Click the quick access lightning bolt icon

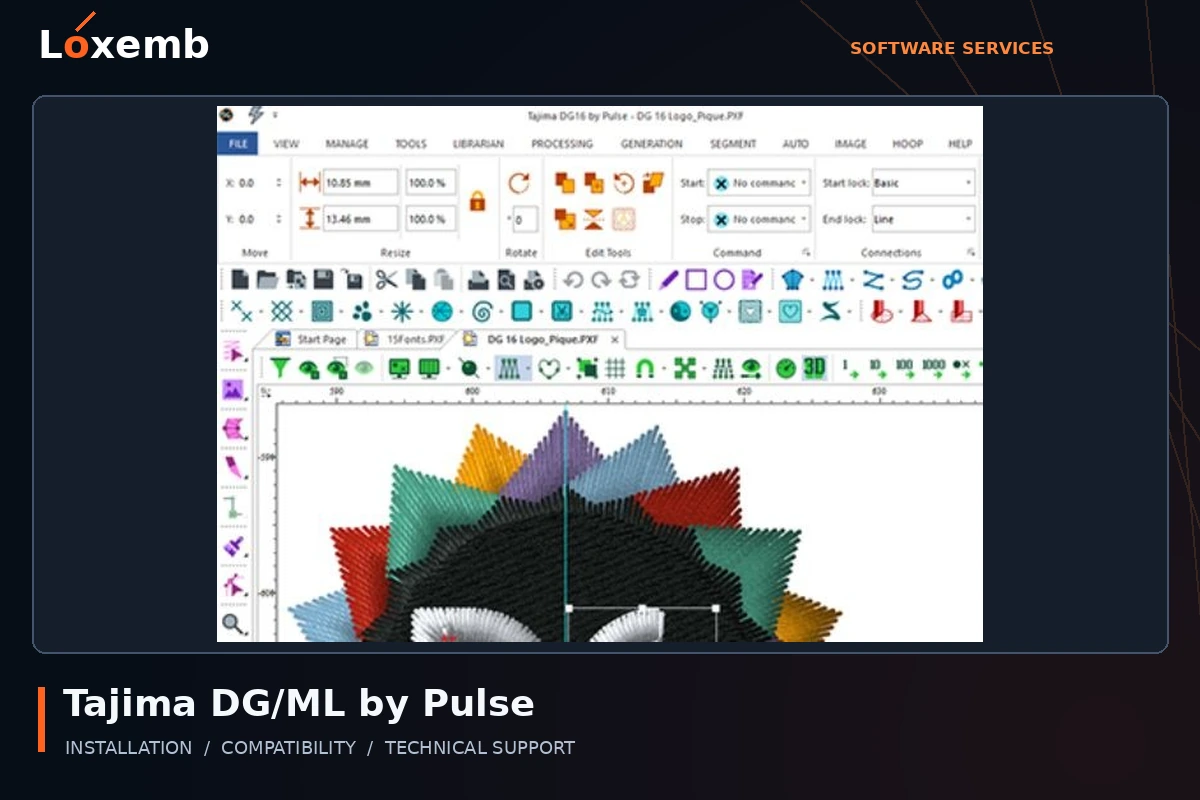(256, 116)
